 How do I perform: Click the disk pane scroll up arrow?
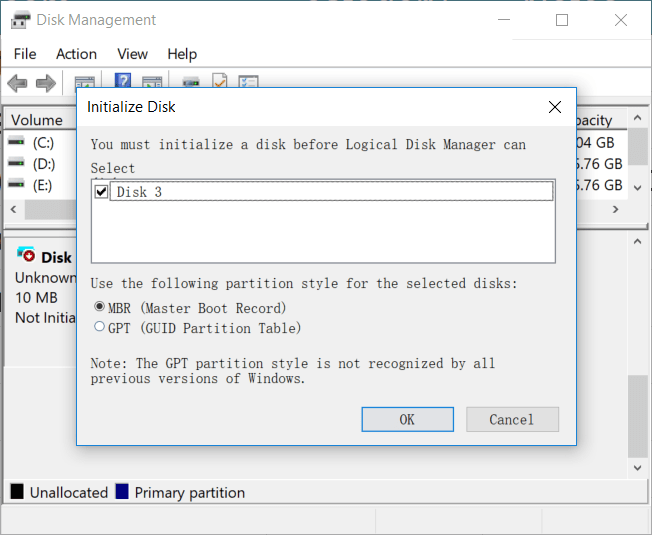point(637,242)
